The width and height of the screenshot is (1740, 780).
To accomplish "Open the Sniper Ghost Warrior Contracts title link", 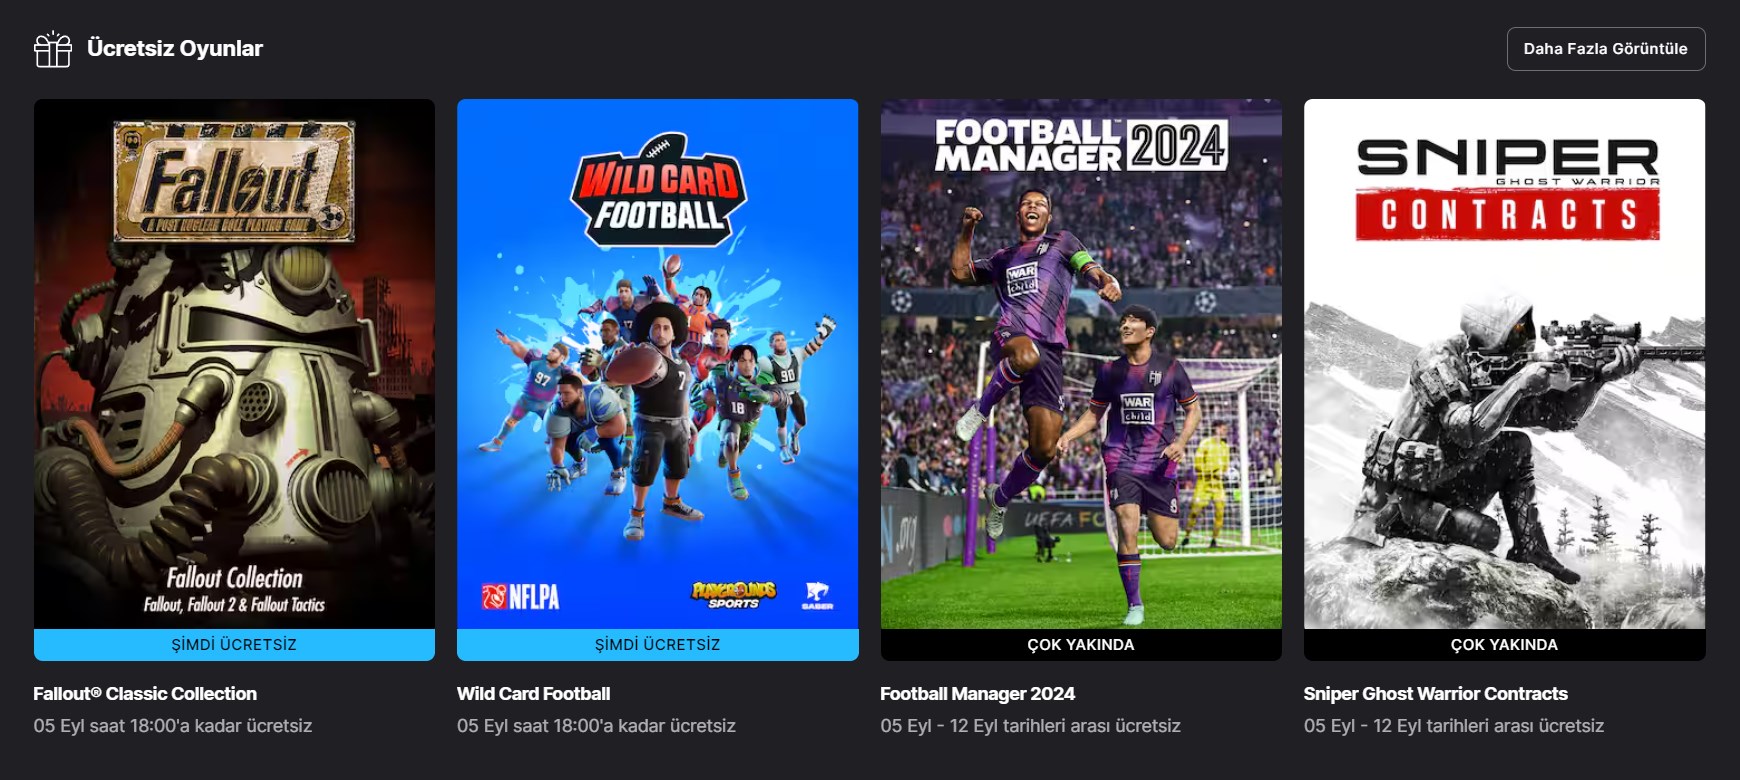I will pos(1435,694).
